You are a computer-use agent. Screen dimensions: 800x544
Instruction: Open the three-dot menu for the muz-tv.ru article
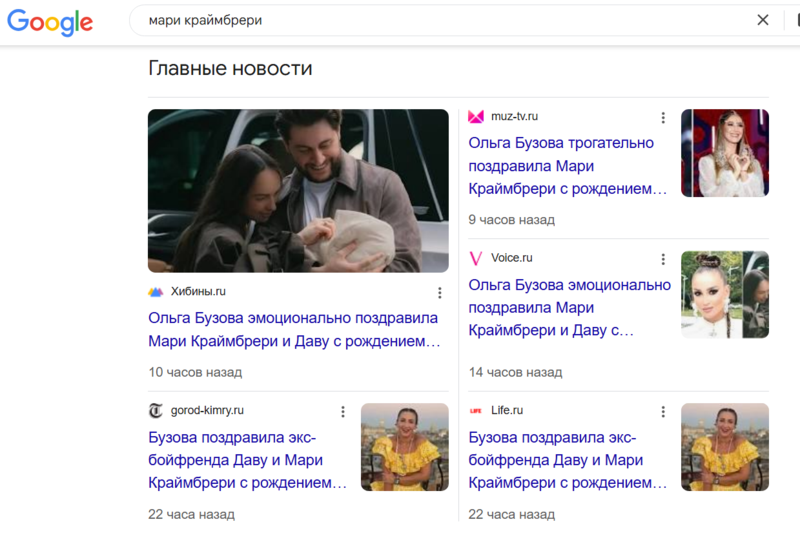pyautogui.click(x=663, y=118)
